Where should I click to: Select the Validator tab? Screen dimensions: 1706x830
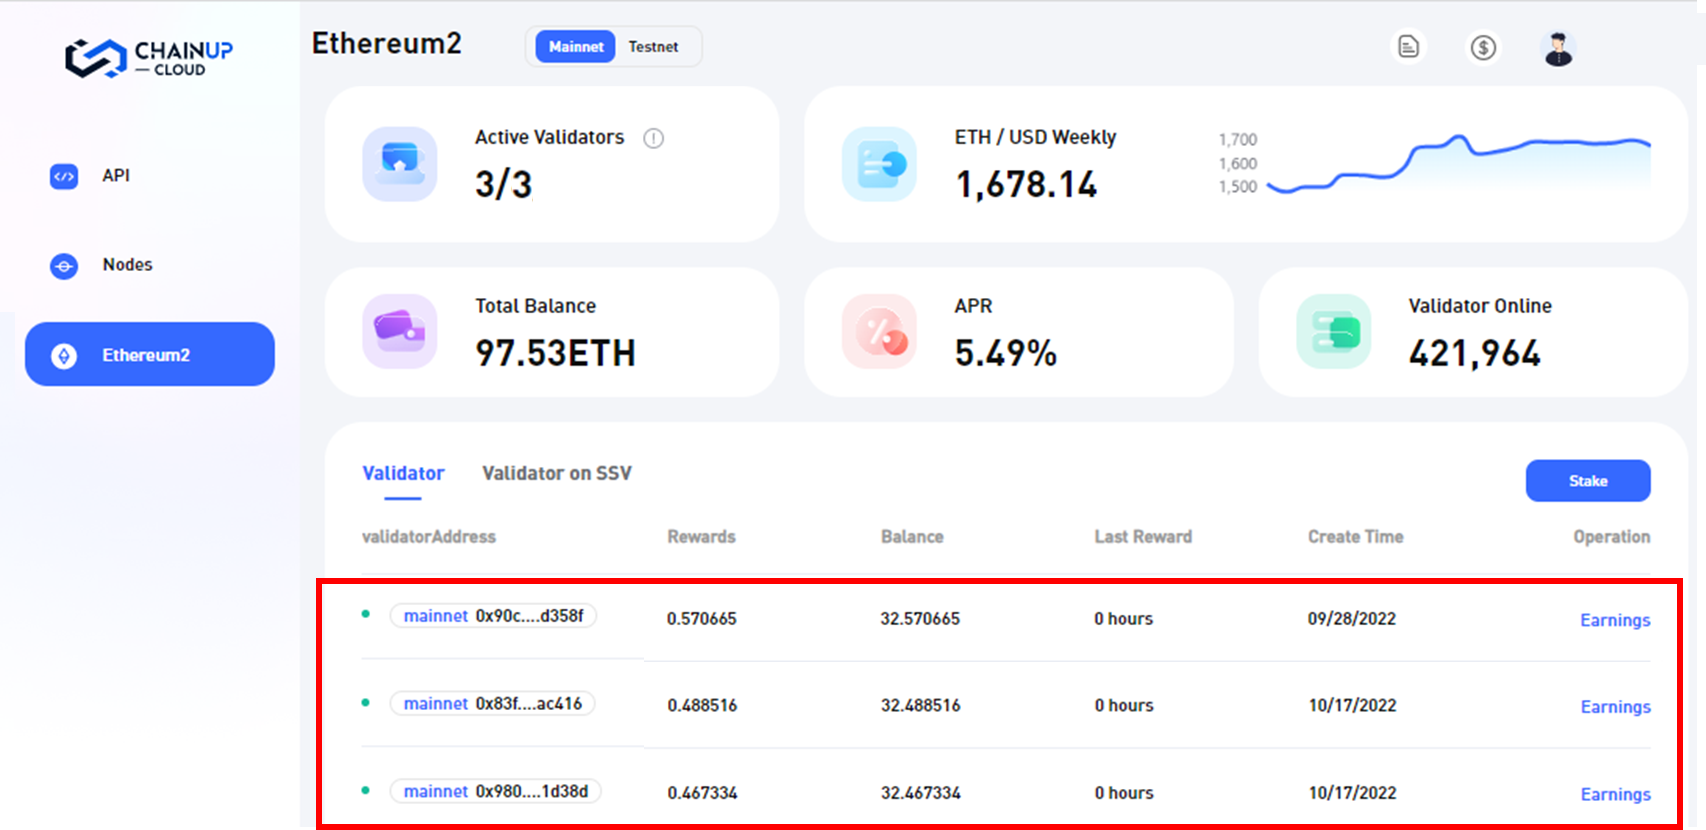[x=403, y=473]
